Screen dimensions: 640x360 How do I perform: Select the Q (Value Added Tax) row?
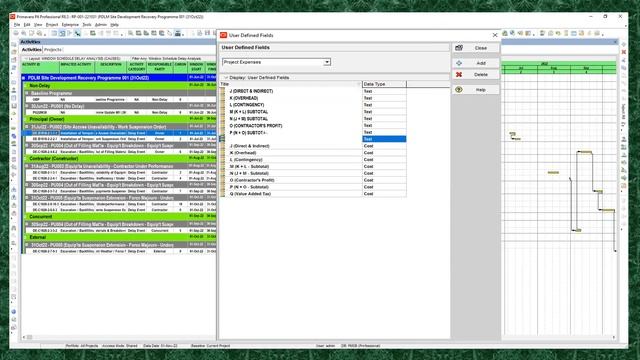[313, 194]
